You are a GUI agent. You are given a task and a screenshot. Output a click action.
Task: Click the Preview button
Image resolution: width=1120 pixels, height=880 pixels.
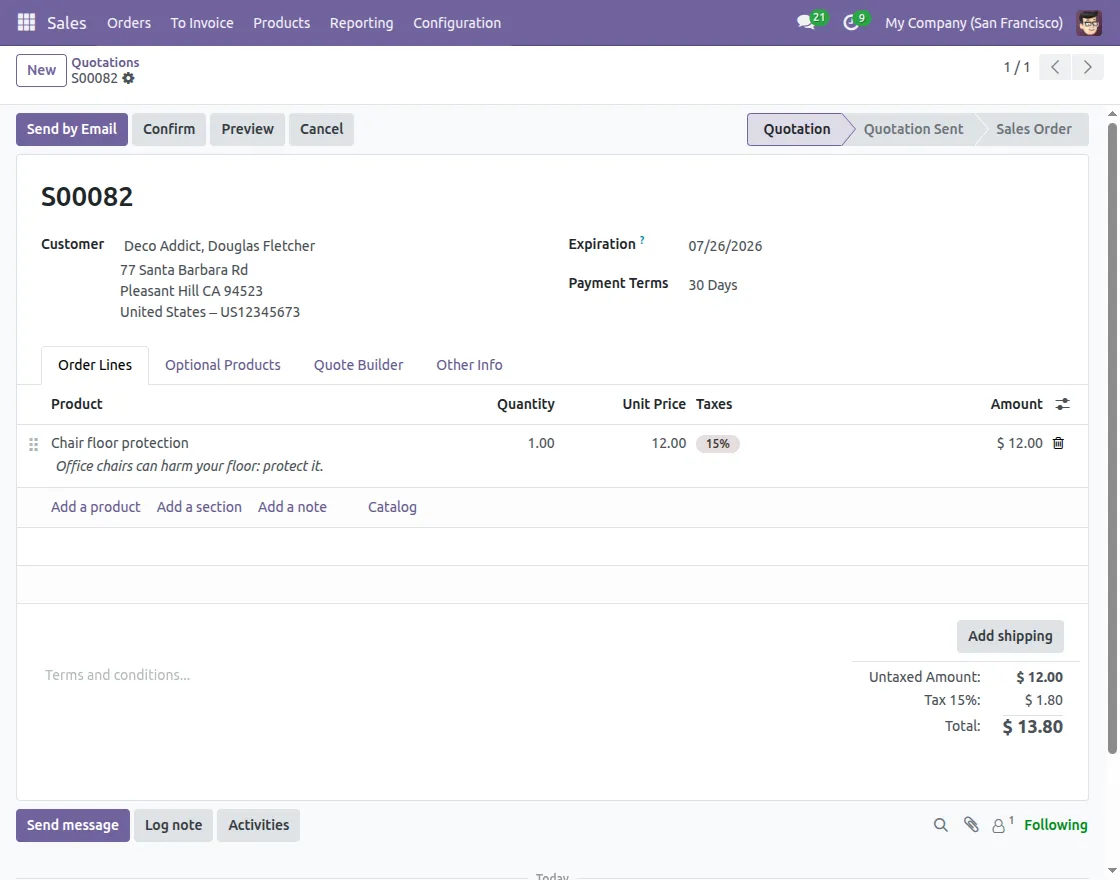click(247, 129)
